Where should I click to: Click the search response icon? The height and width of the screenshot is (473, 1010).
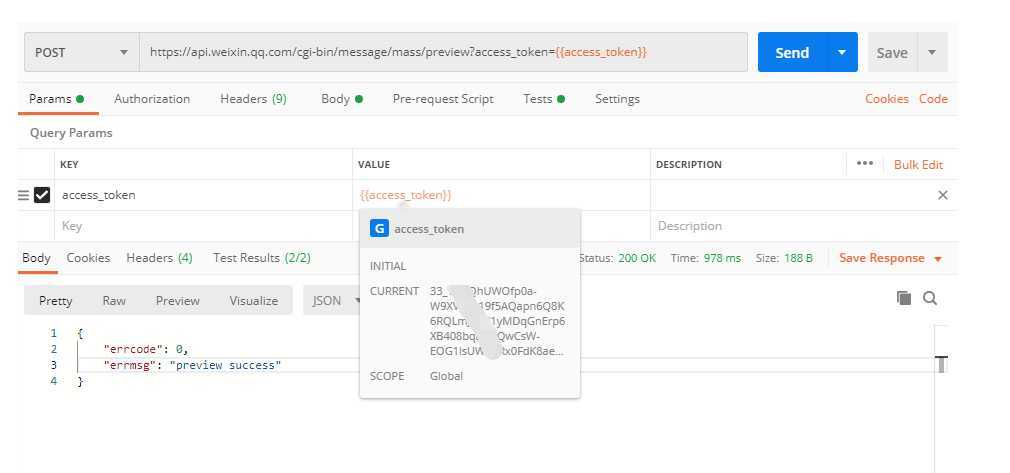click(929, 298)
